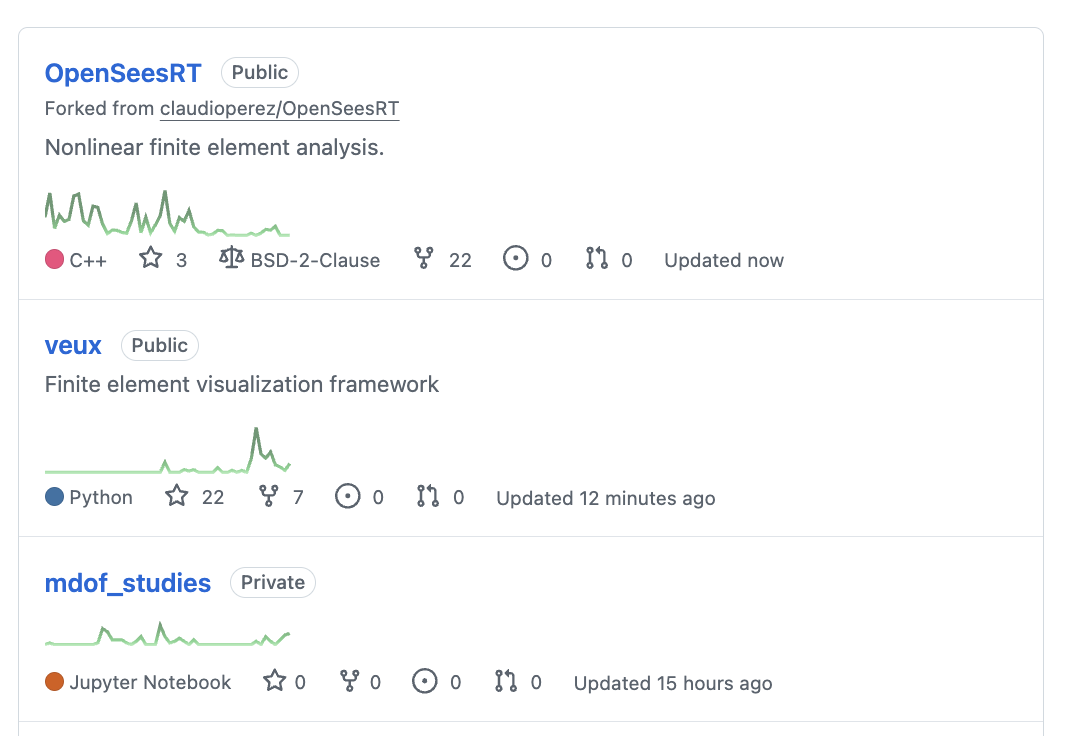
Task: Open the OpenSeesRT repository link
Action: 123,73
